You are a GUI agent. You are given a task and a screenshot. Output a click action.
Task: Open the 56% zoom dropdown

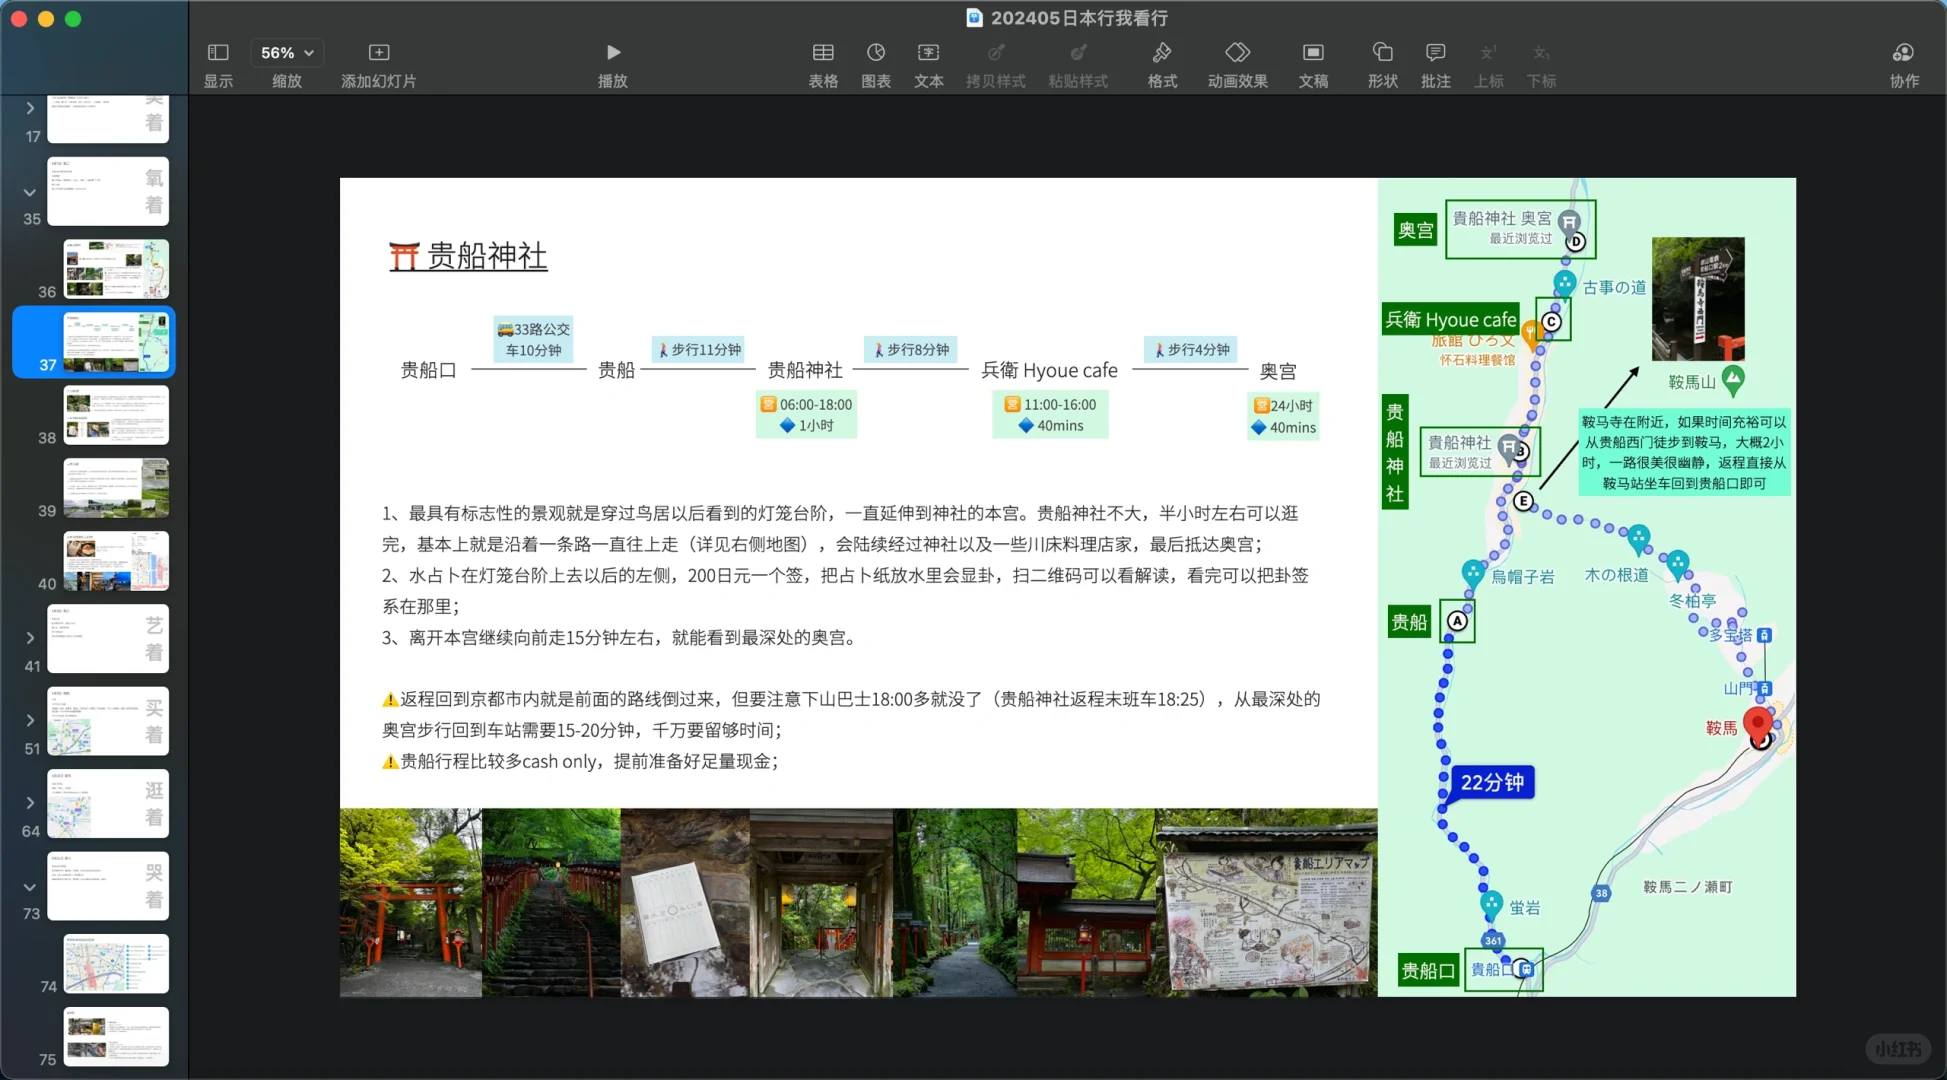click(286, 52)
